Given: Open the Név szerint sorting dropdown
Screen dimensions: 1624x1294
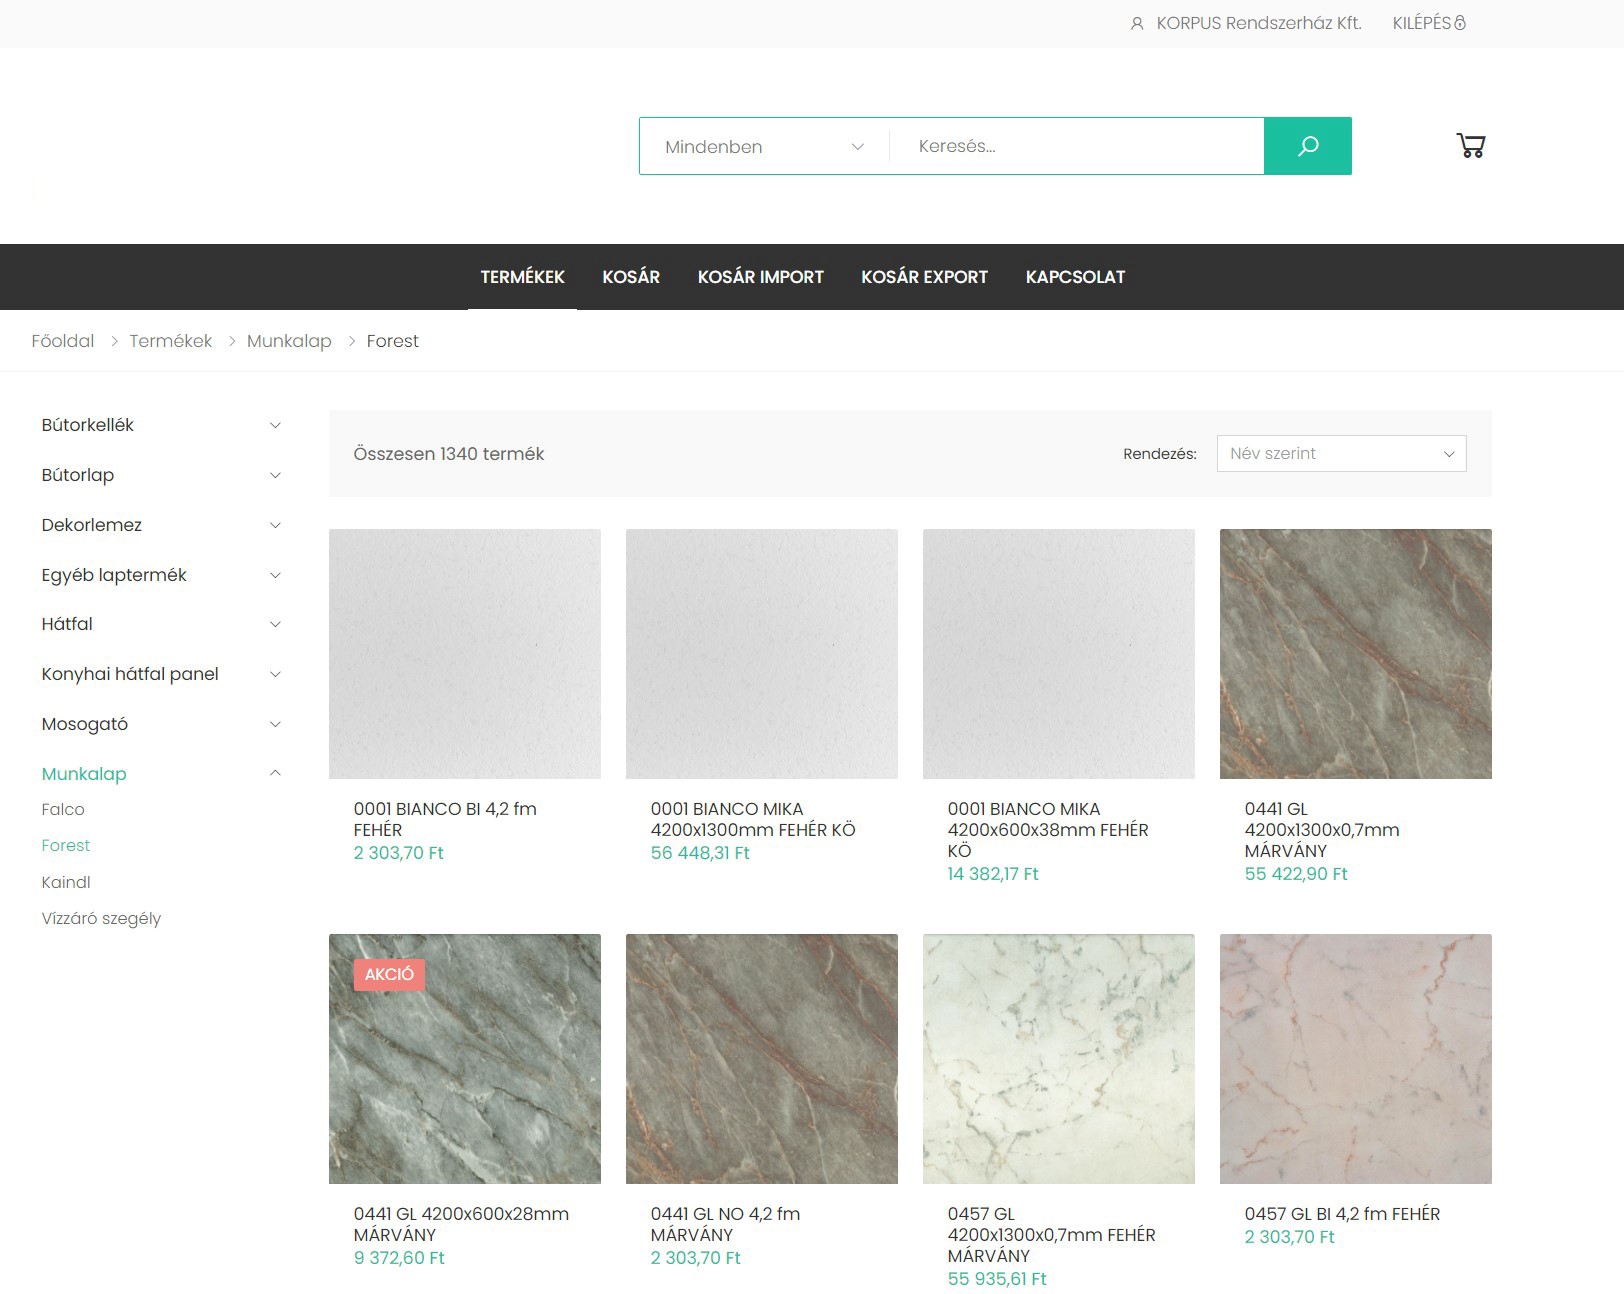Looking at the screenshot, I should (x=1340, y=453).
